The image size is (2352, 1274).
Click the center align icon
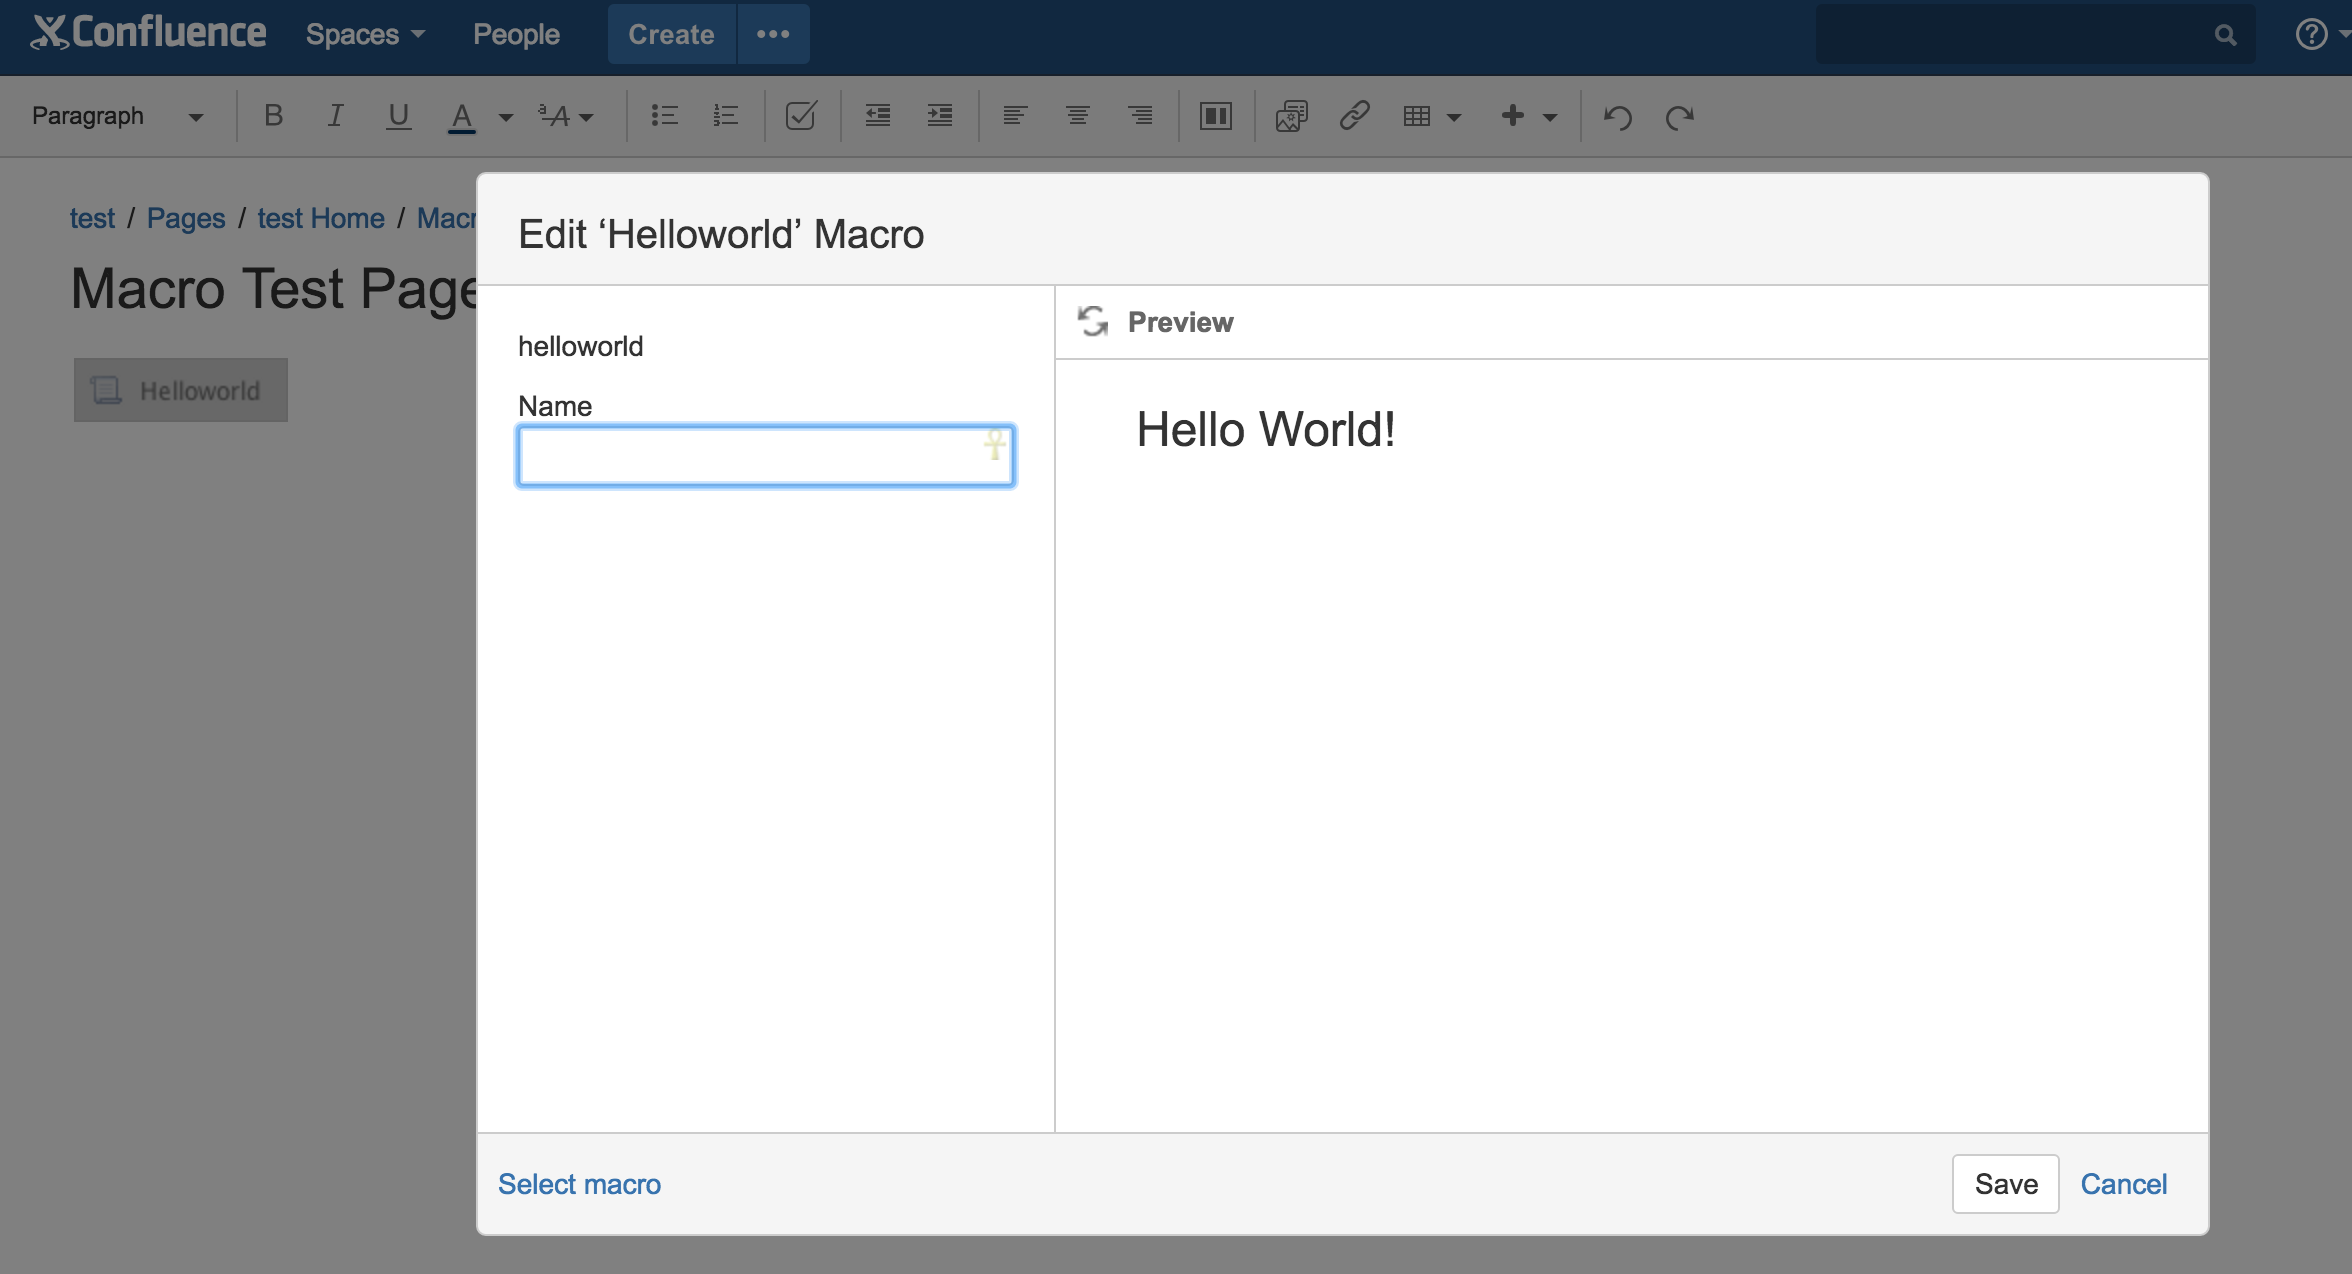pos(1077,116)
